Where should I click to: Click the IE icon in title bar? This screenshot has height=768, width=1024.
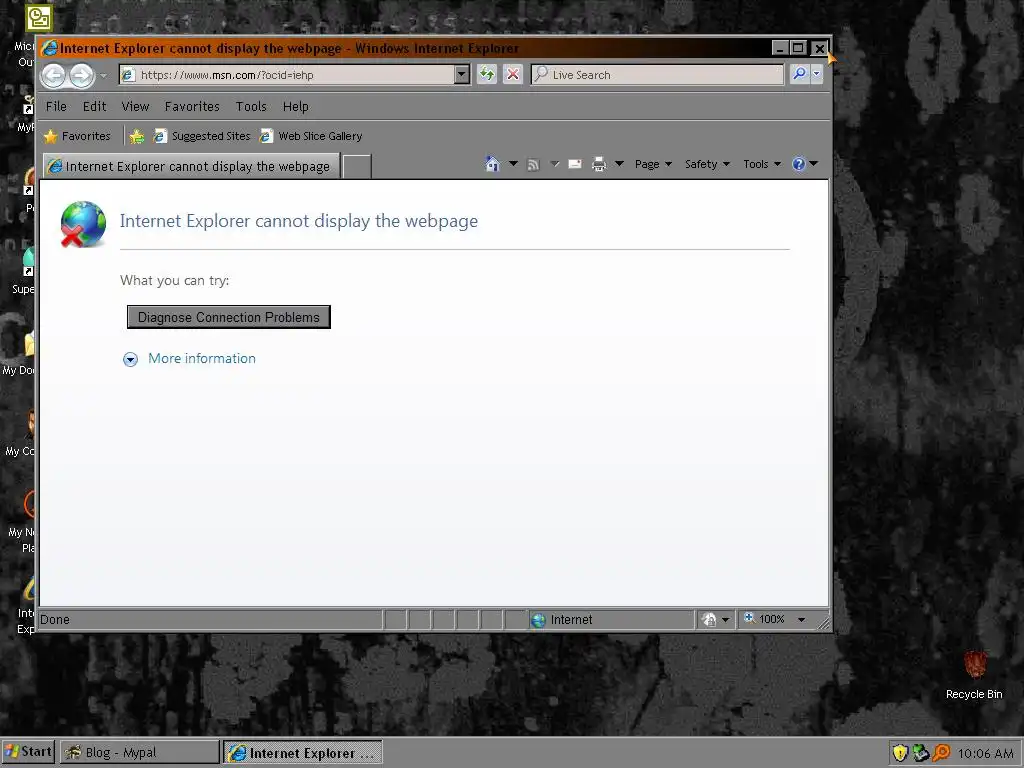click(50, 48)
